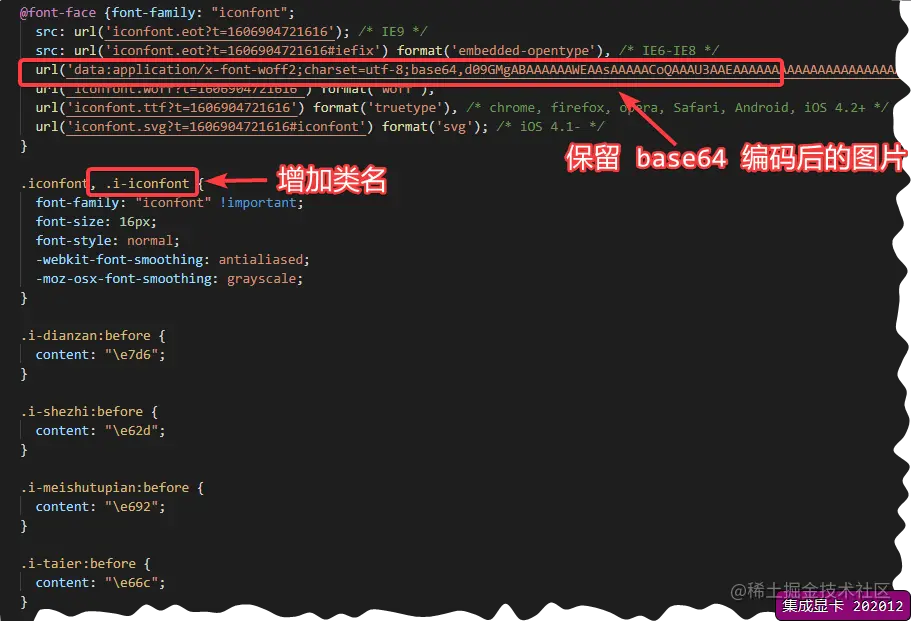The width and height of the screenshot is (911, 621).
Task: Click the first iconfont.eot IE9 URL
Action: pyautogui.click(x=223, y=32)
